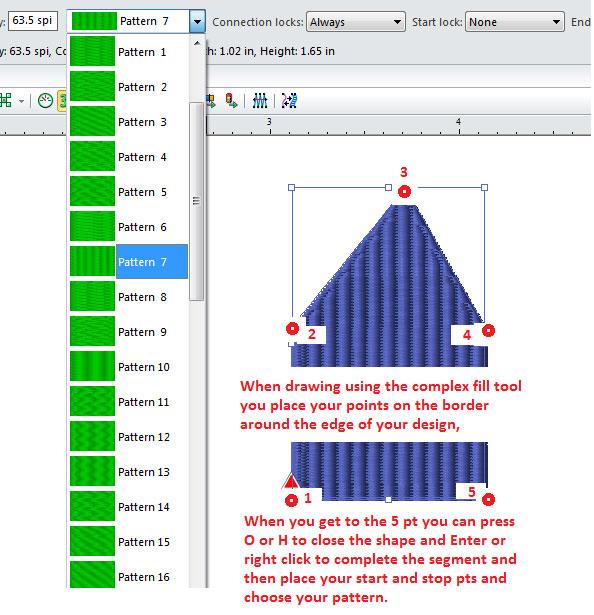594x615 pixels.
Task: Click the blue stitch lines icon
Action: [260, 101]
